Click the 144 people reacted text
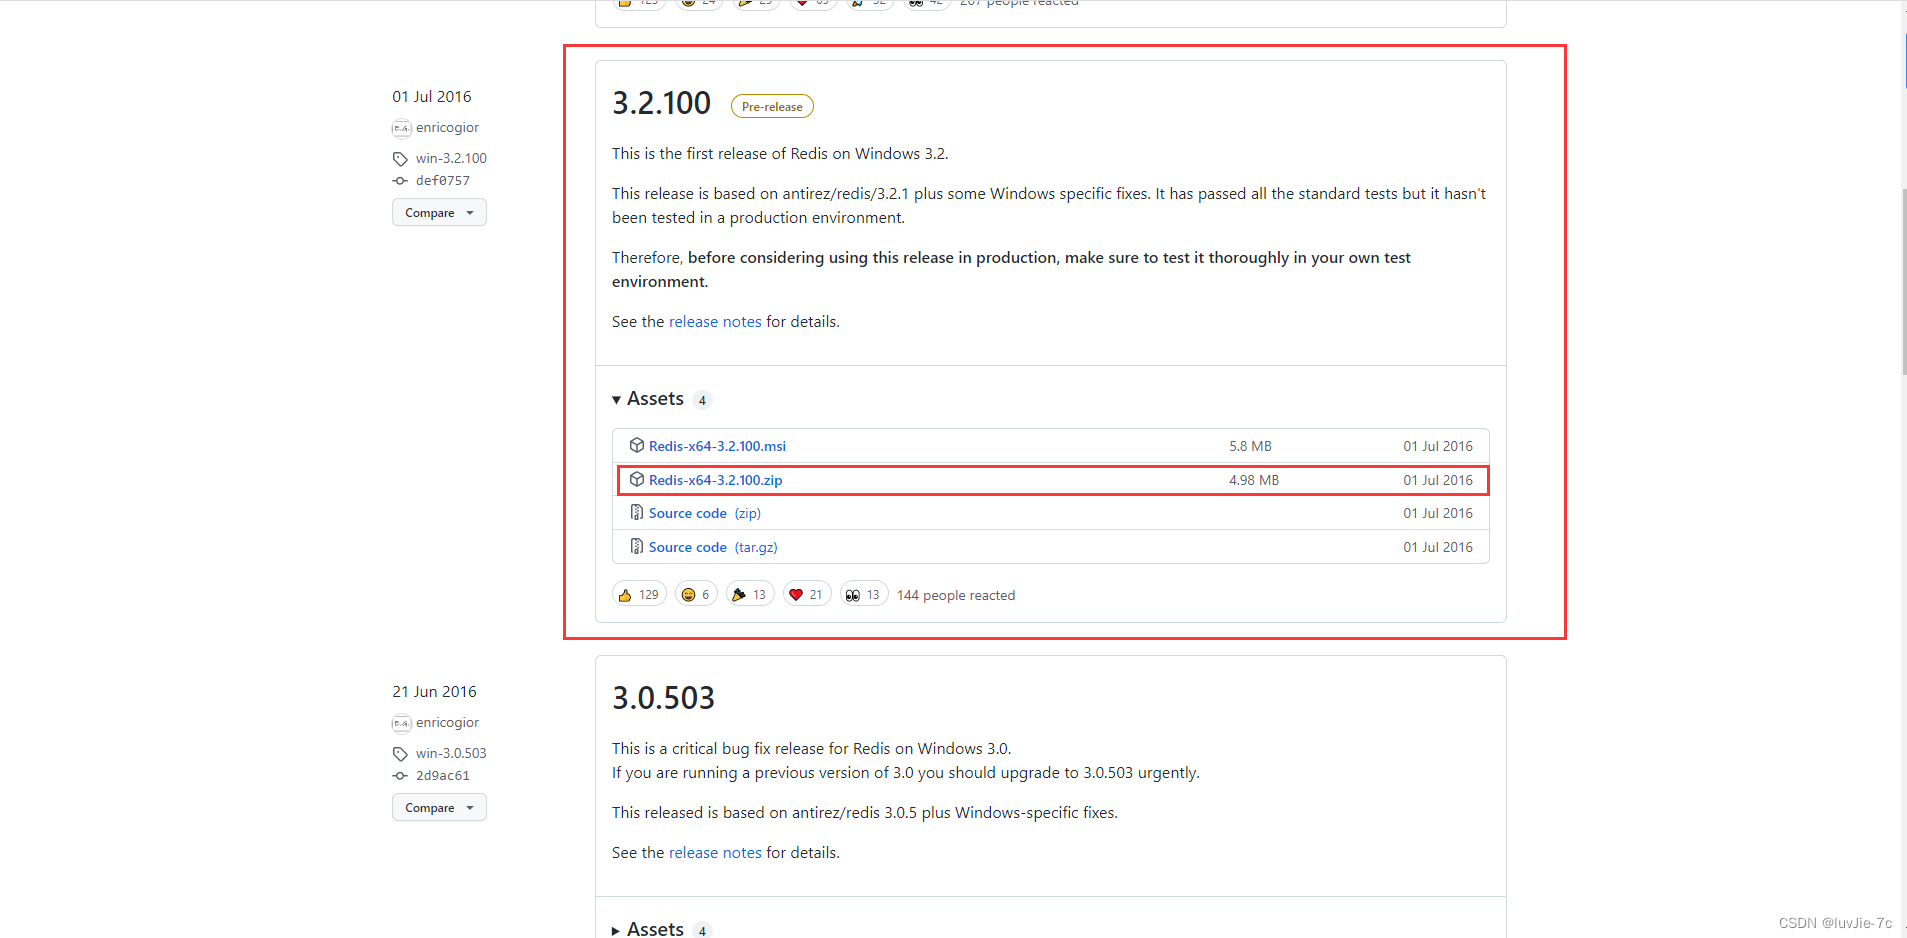Image resolution: width=1907 pixels, height=938 pixels. click(x=956, y=596)
